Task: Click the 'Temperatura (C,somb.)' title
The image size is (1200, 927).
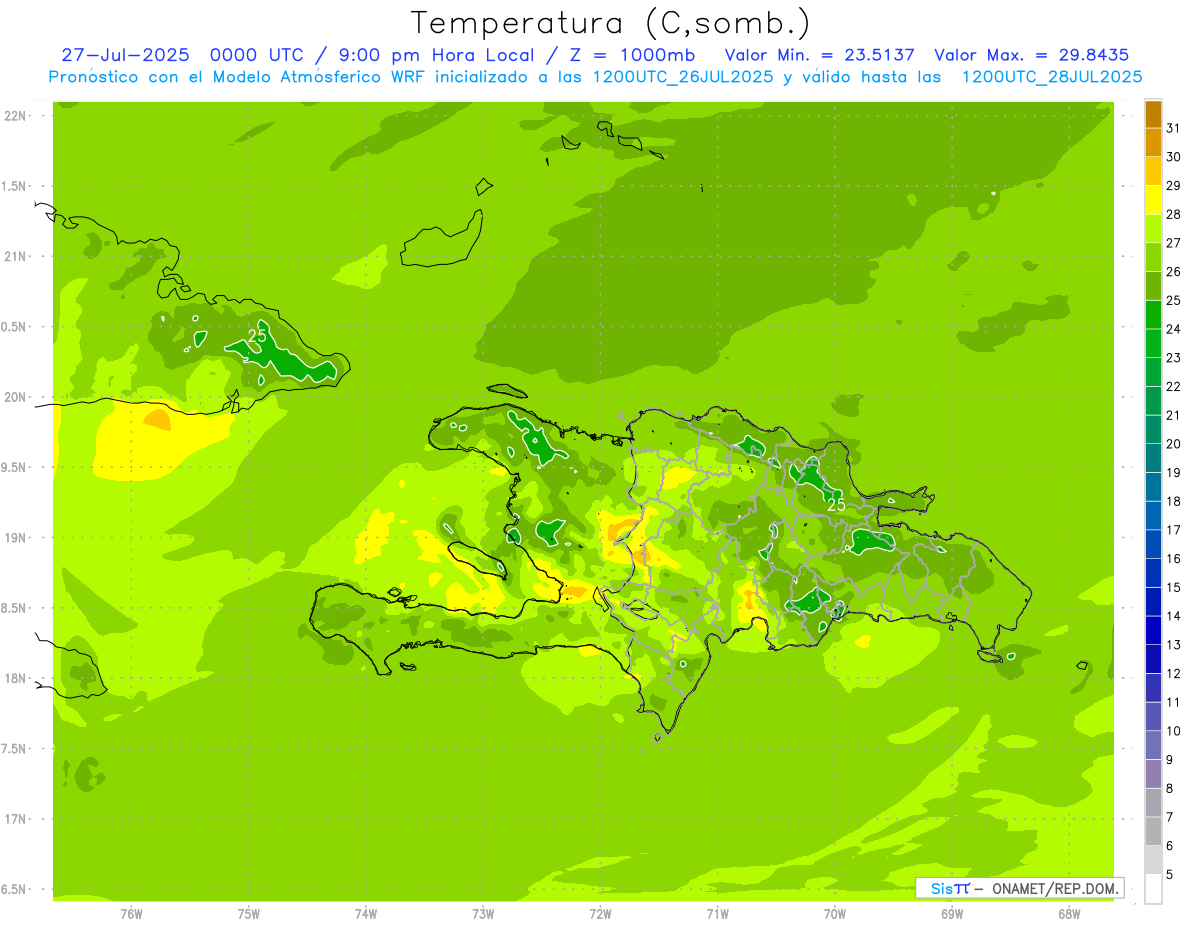Action: click(611, 23)
